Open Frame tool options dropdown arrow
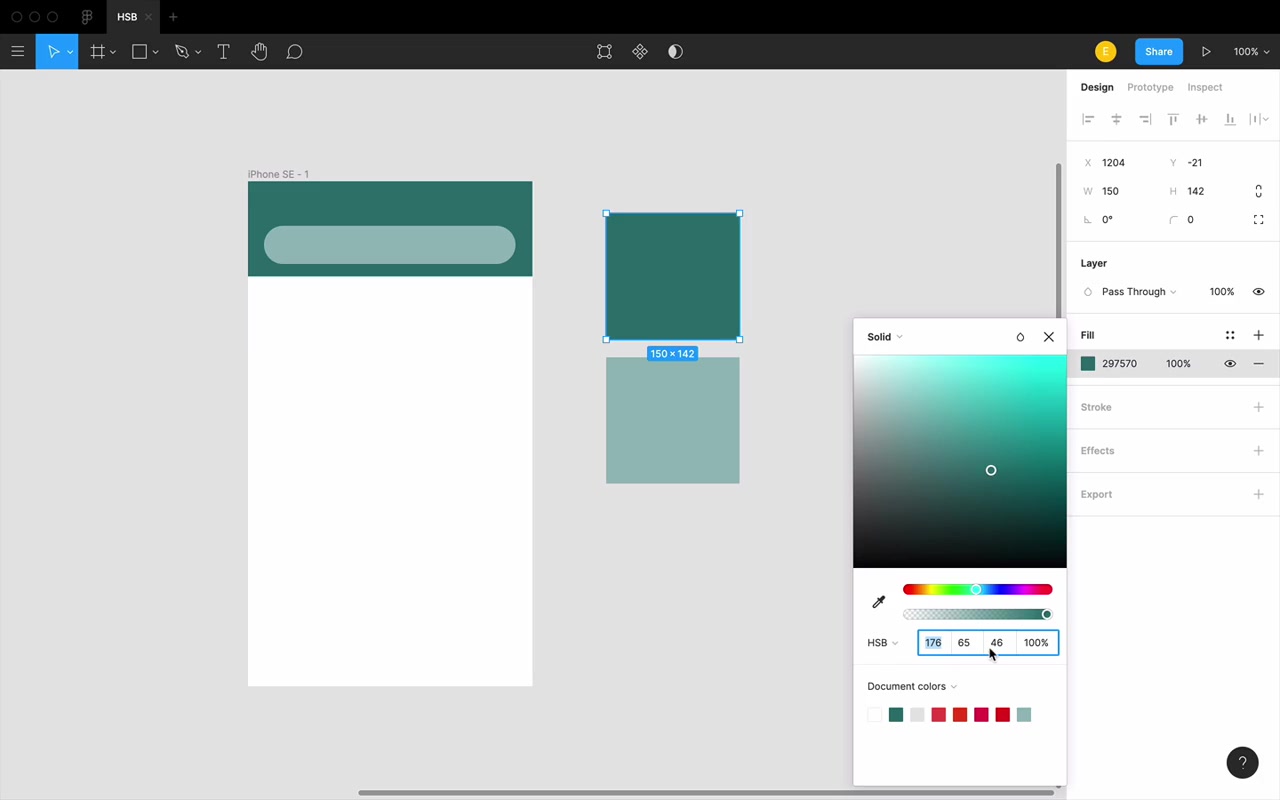 tap(112, 52)
